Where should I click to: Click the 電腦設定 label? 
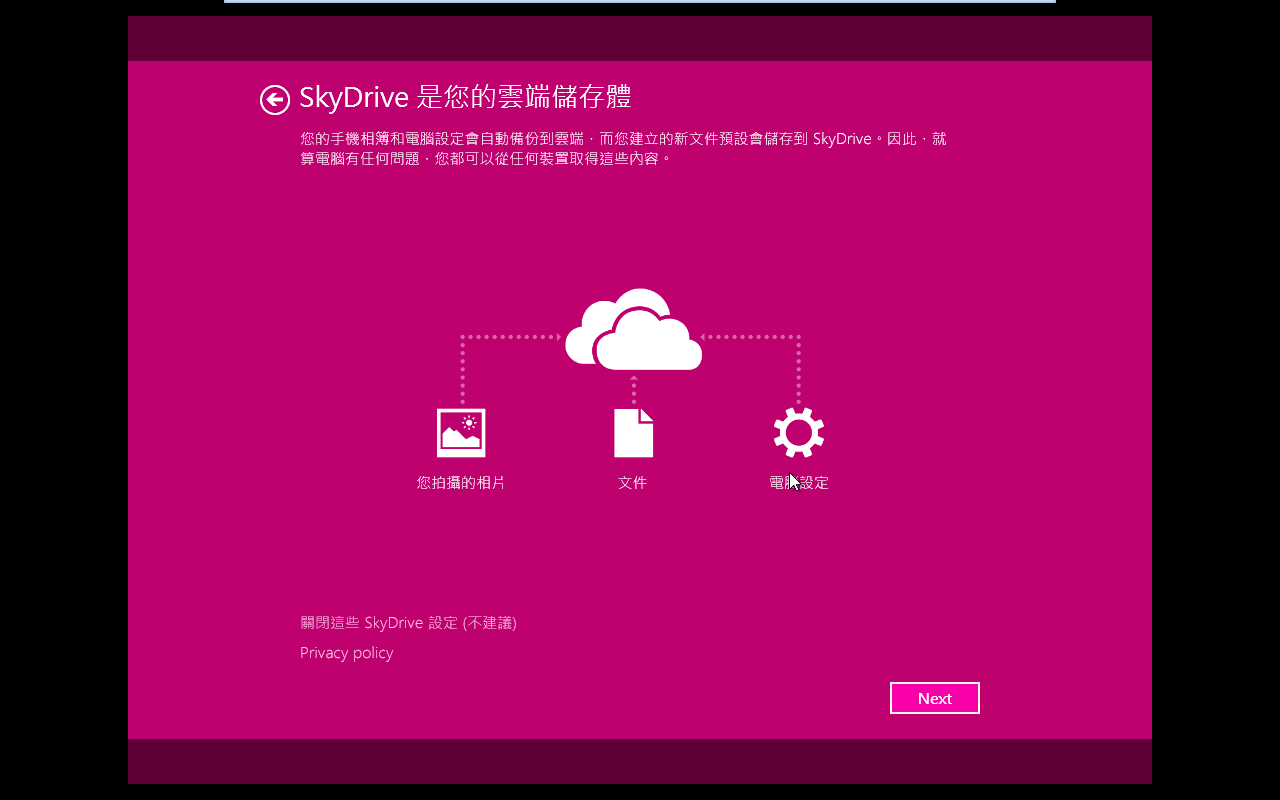[799, 483]
